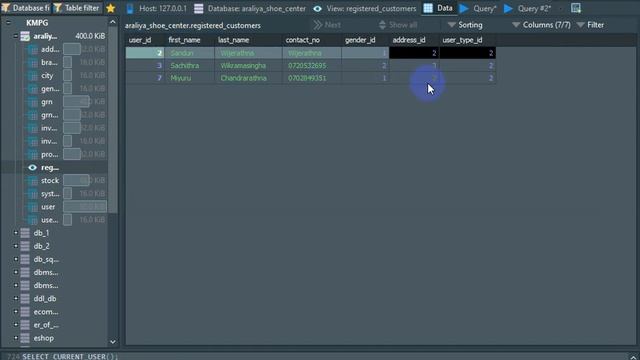The height and width of the screenshot is (360, 640).
Task: Collapse the KMPG session node
Action: (x=8, y=22)
